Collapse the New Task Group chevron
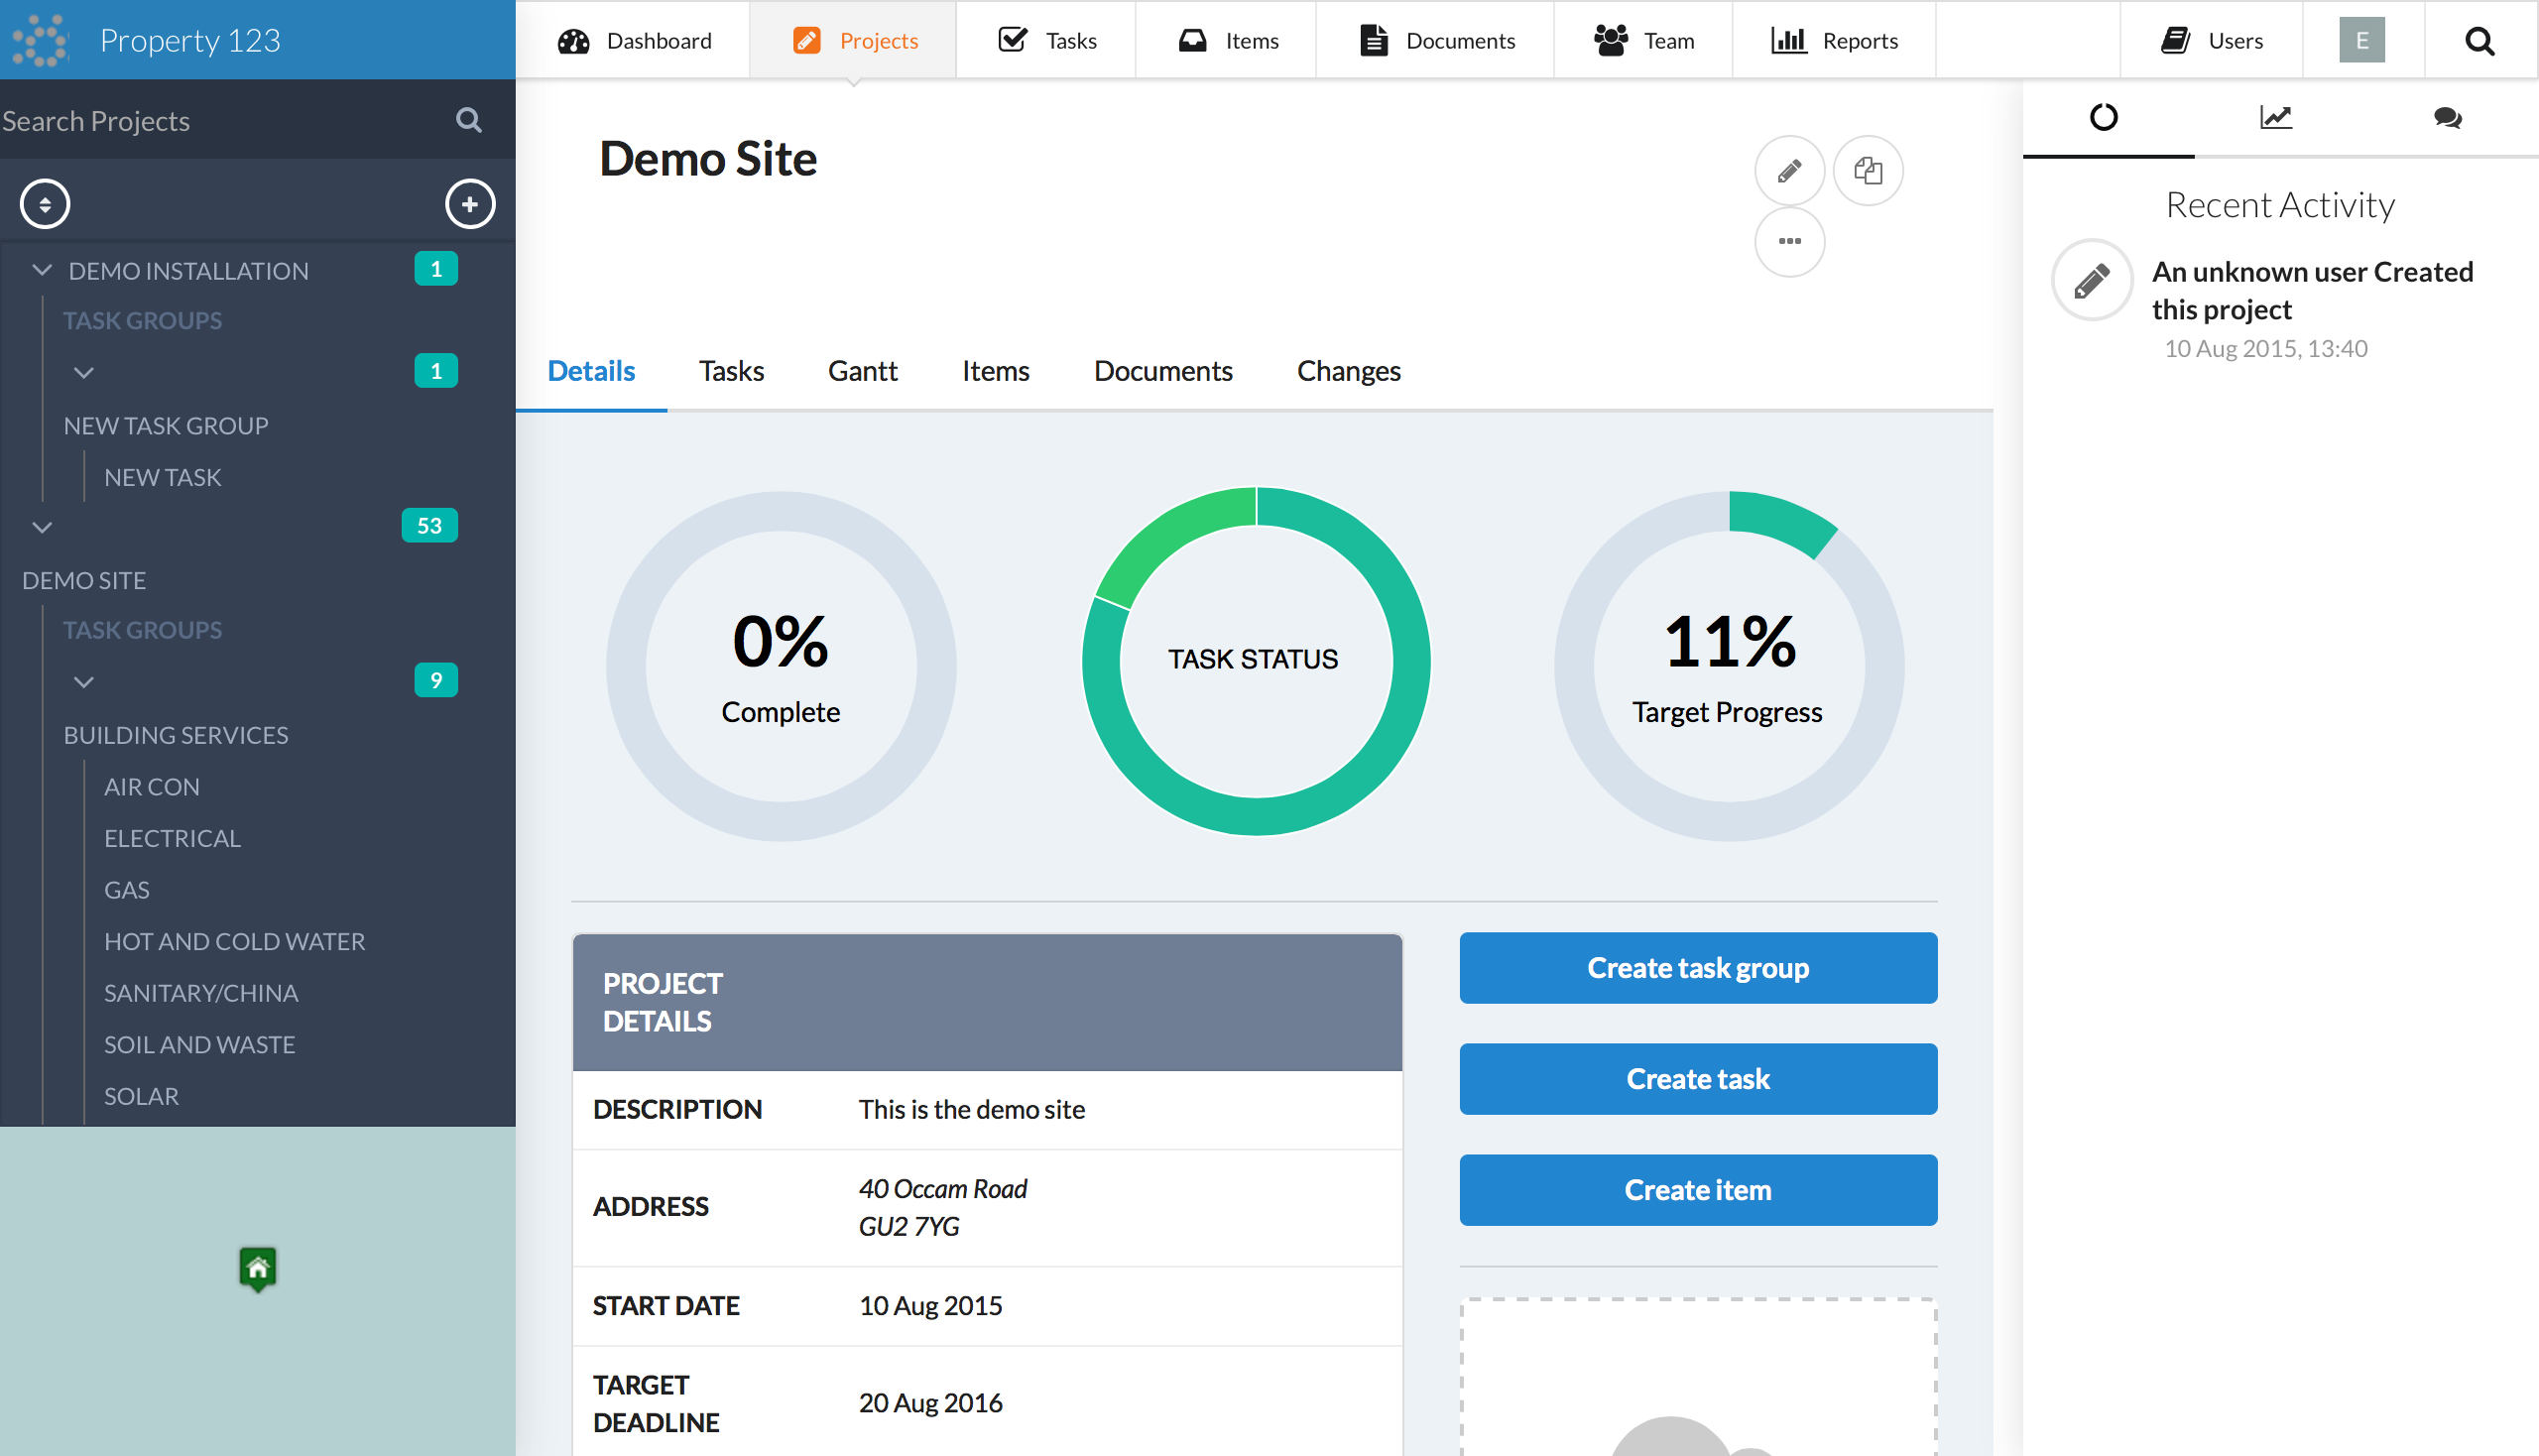This screenshot has height=1456, width=2539. 84,373
